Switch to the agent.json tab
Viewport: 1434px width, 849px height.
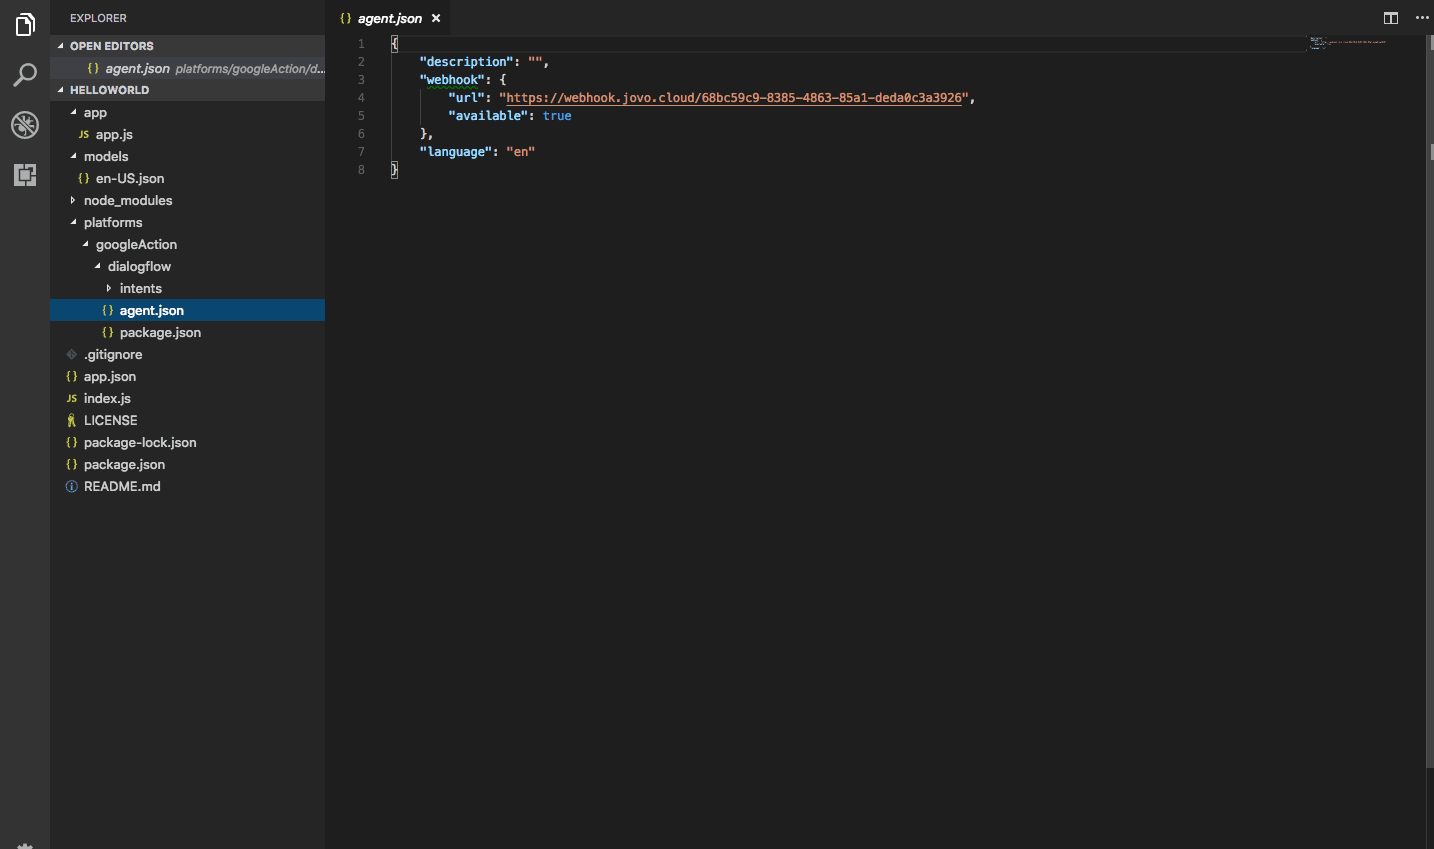pyautogui.click(x=389, y=18)
